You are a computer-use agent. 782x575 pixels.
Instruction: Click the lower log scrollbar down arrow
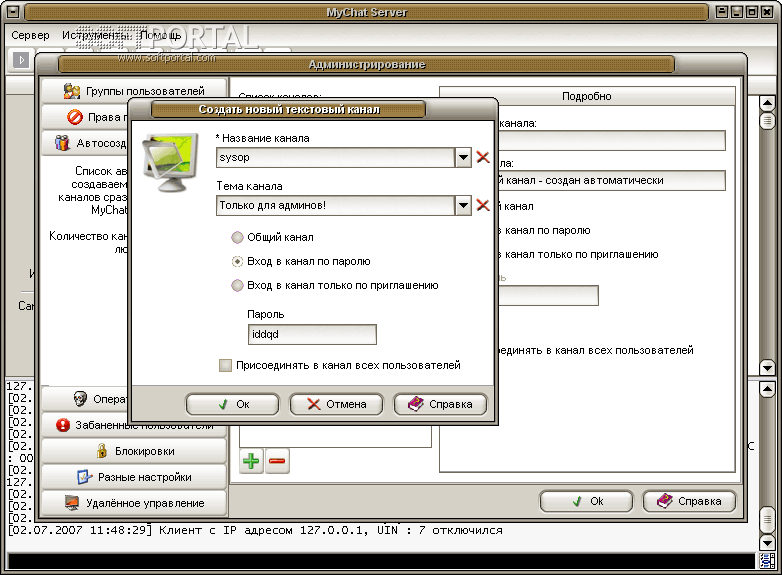tap(767, 542)
